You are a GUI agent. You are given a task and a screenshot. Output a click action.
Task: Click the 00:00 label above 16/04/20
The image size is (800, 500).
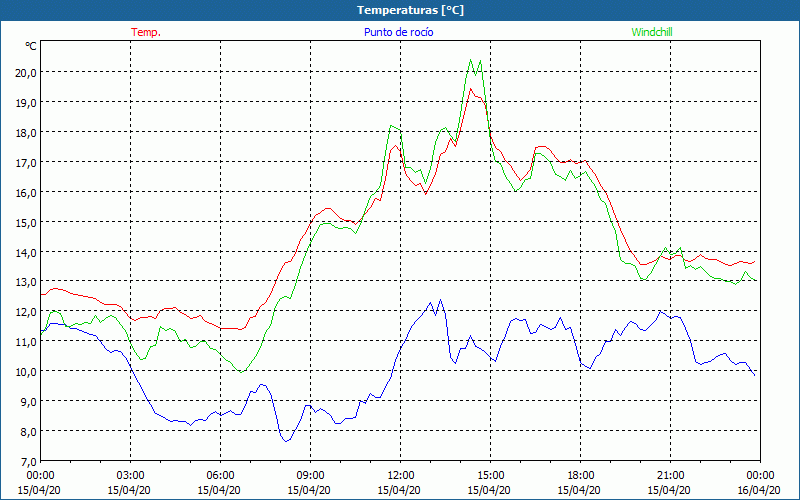(760, 476)
